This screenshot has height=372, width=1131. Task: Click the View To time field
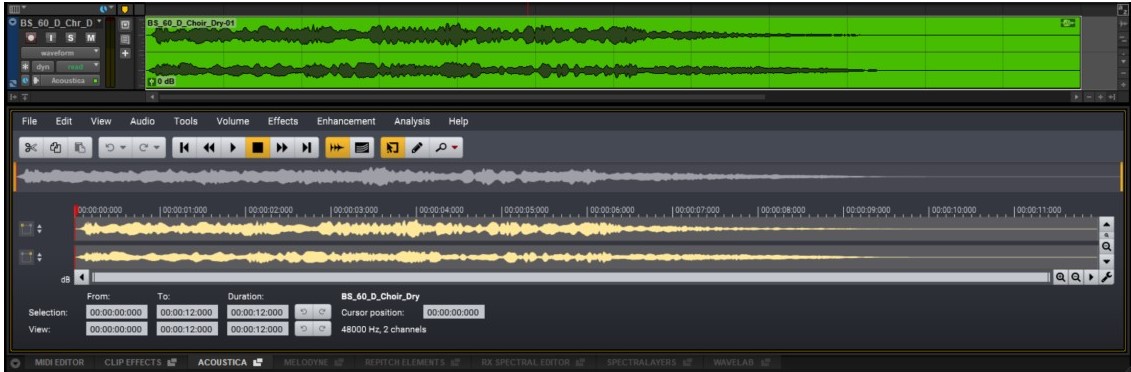tap(187, 329)
